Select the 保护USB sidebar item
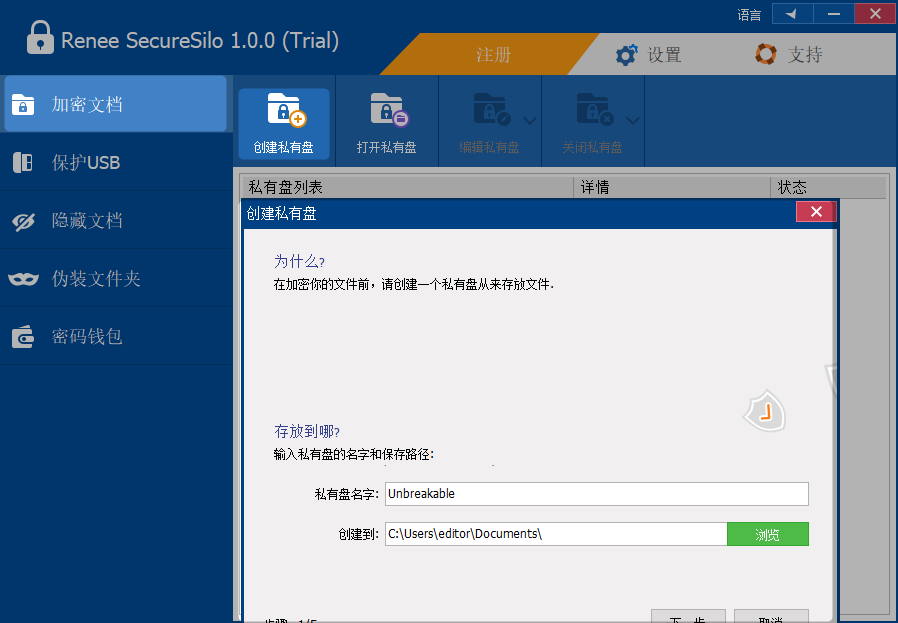 pyautogui.click(x=115, y=163)
